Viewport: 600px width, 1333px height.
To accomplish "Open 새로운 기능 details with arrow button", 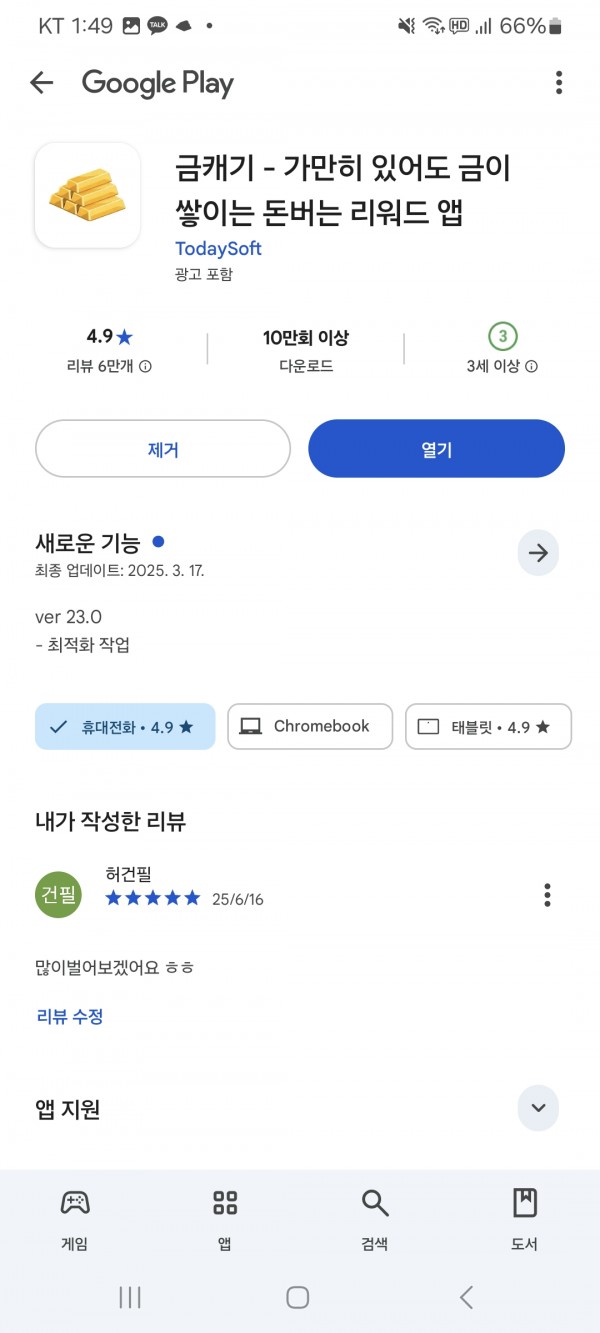I will pyautogui.click(x=538, y=553).
